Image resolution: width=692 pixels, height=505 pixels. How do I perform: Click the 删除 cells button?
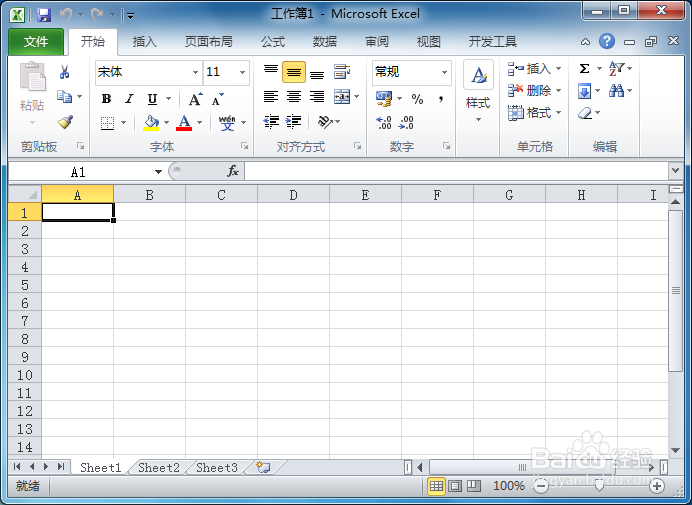[x=534, y=91]
